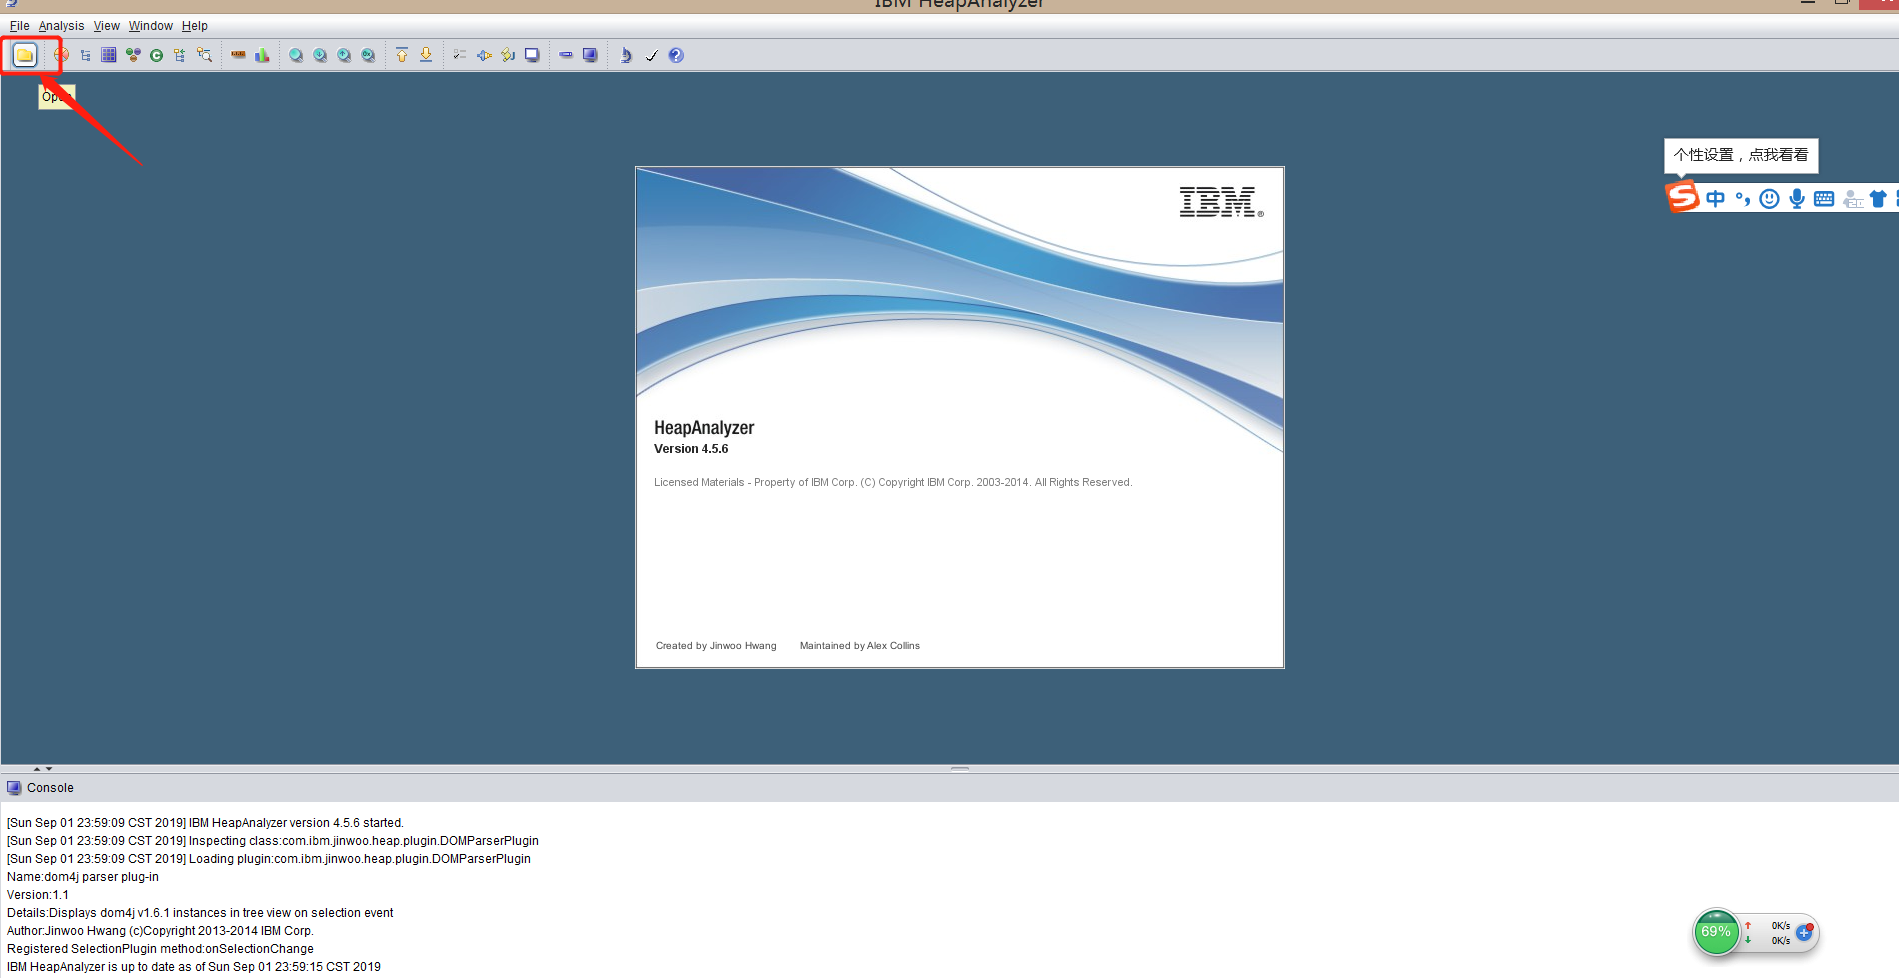This screenshot has width=1899, height=978.
Task: Click the bar chart toolbar icon
Action: (262, 55)
